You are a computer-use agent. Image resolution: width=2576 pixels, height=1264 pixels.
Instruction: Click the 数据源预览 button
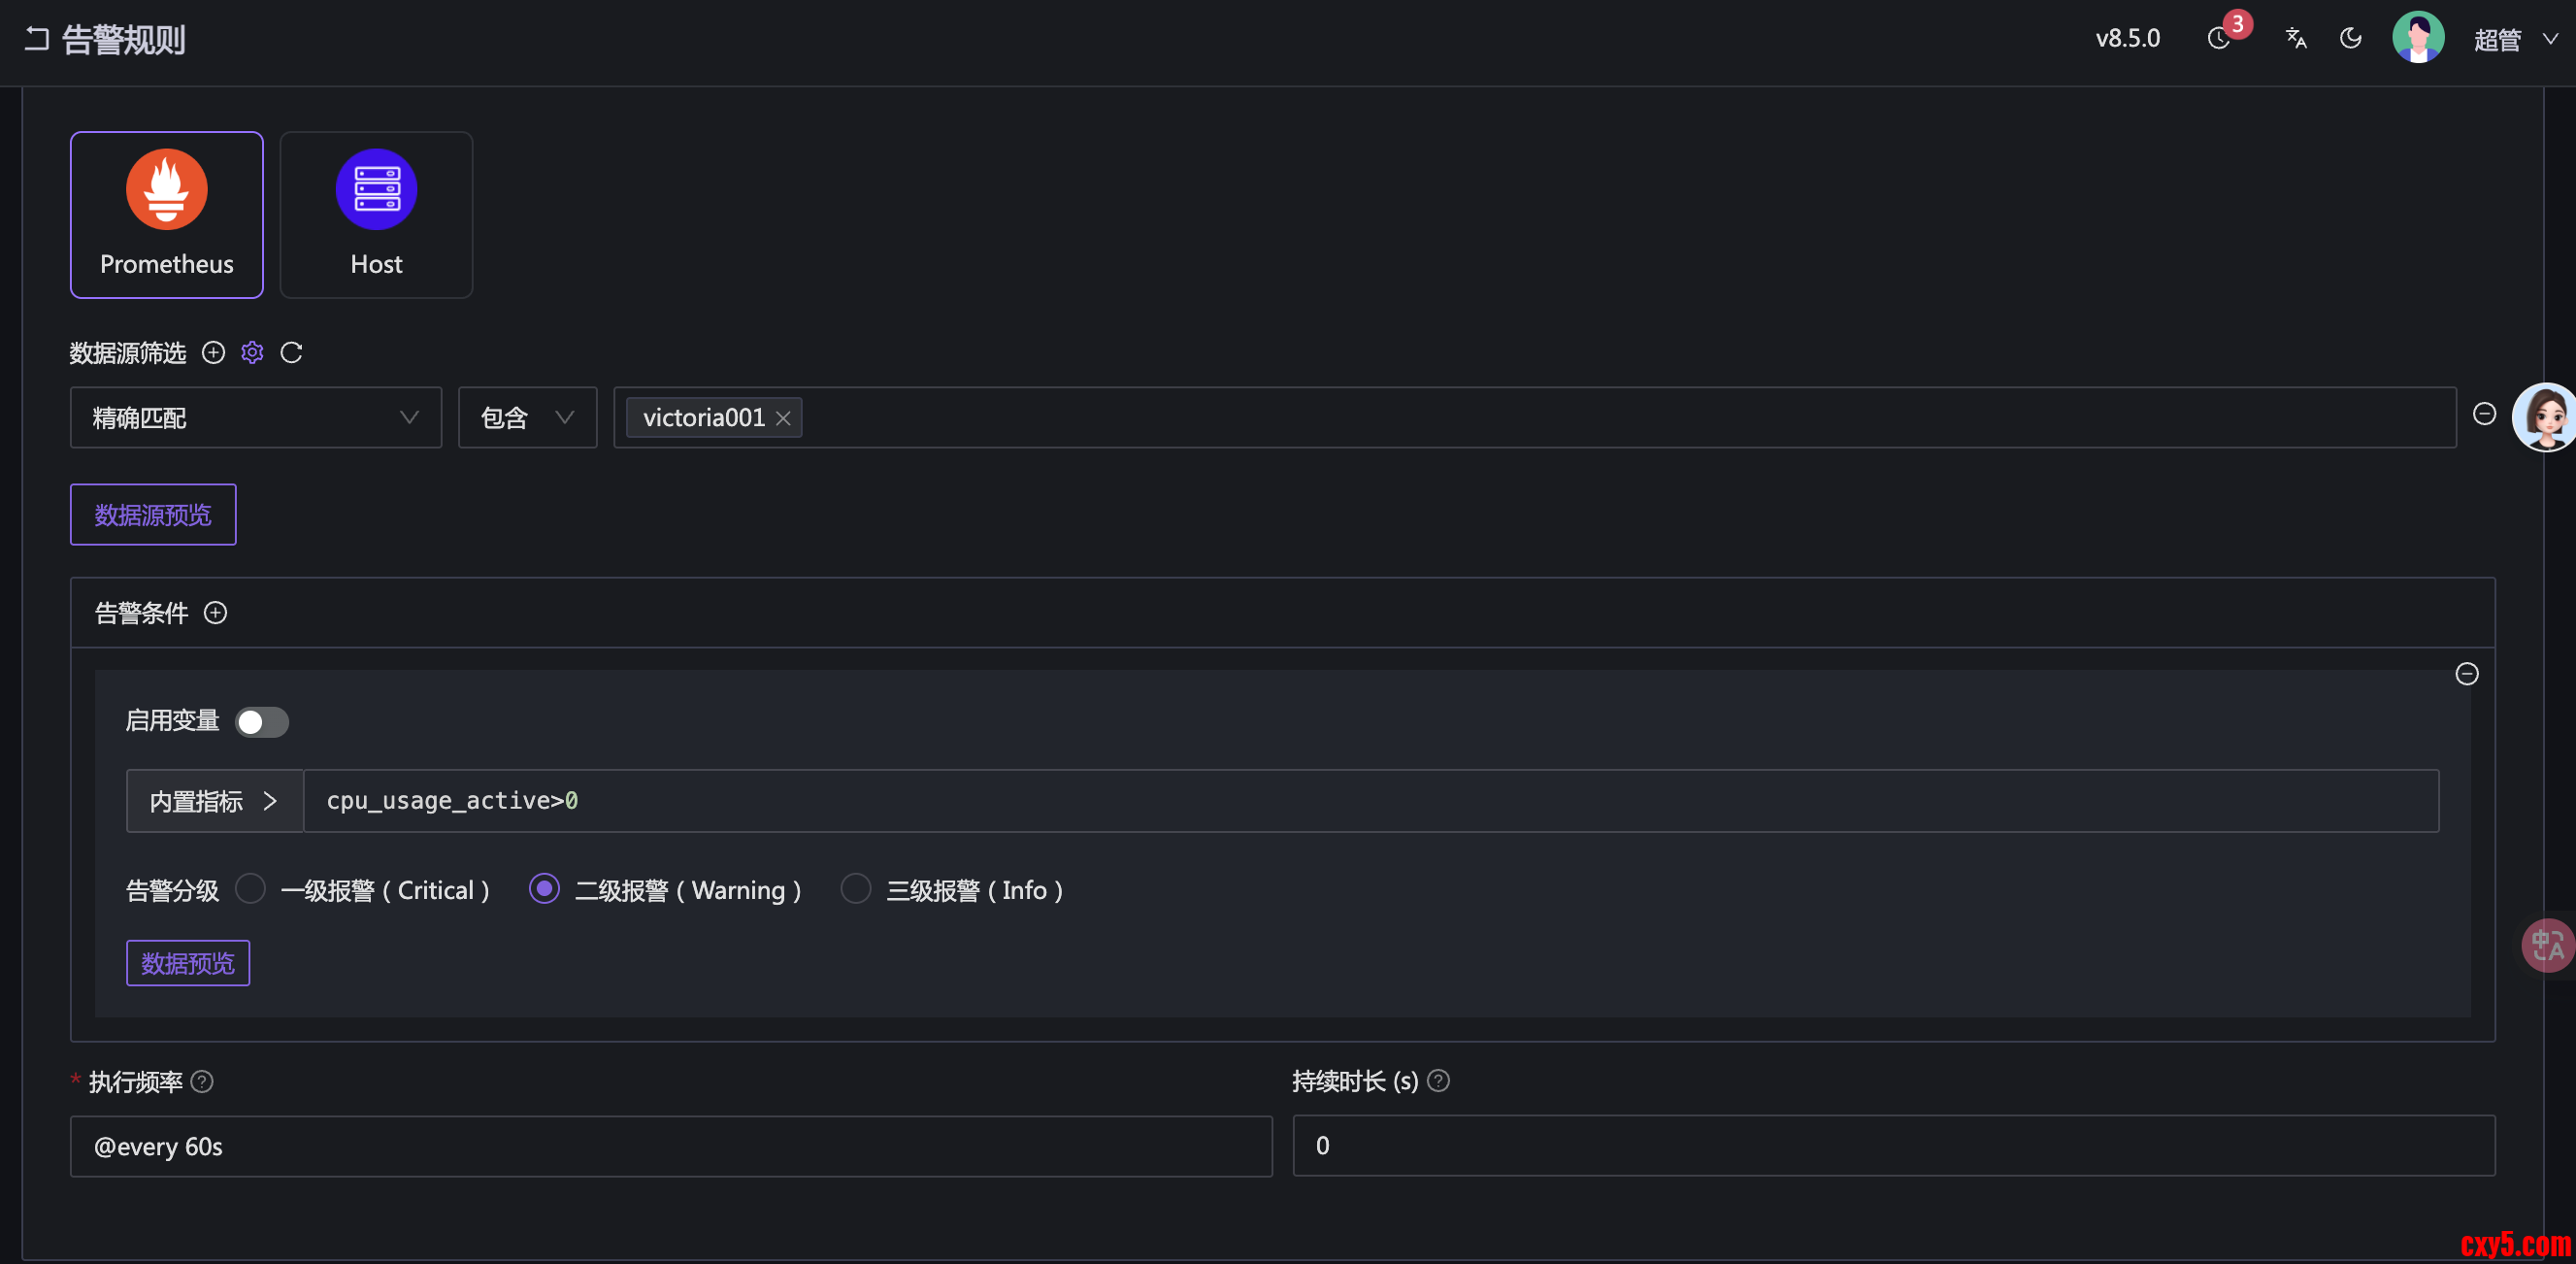coord(153,514)
